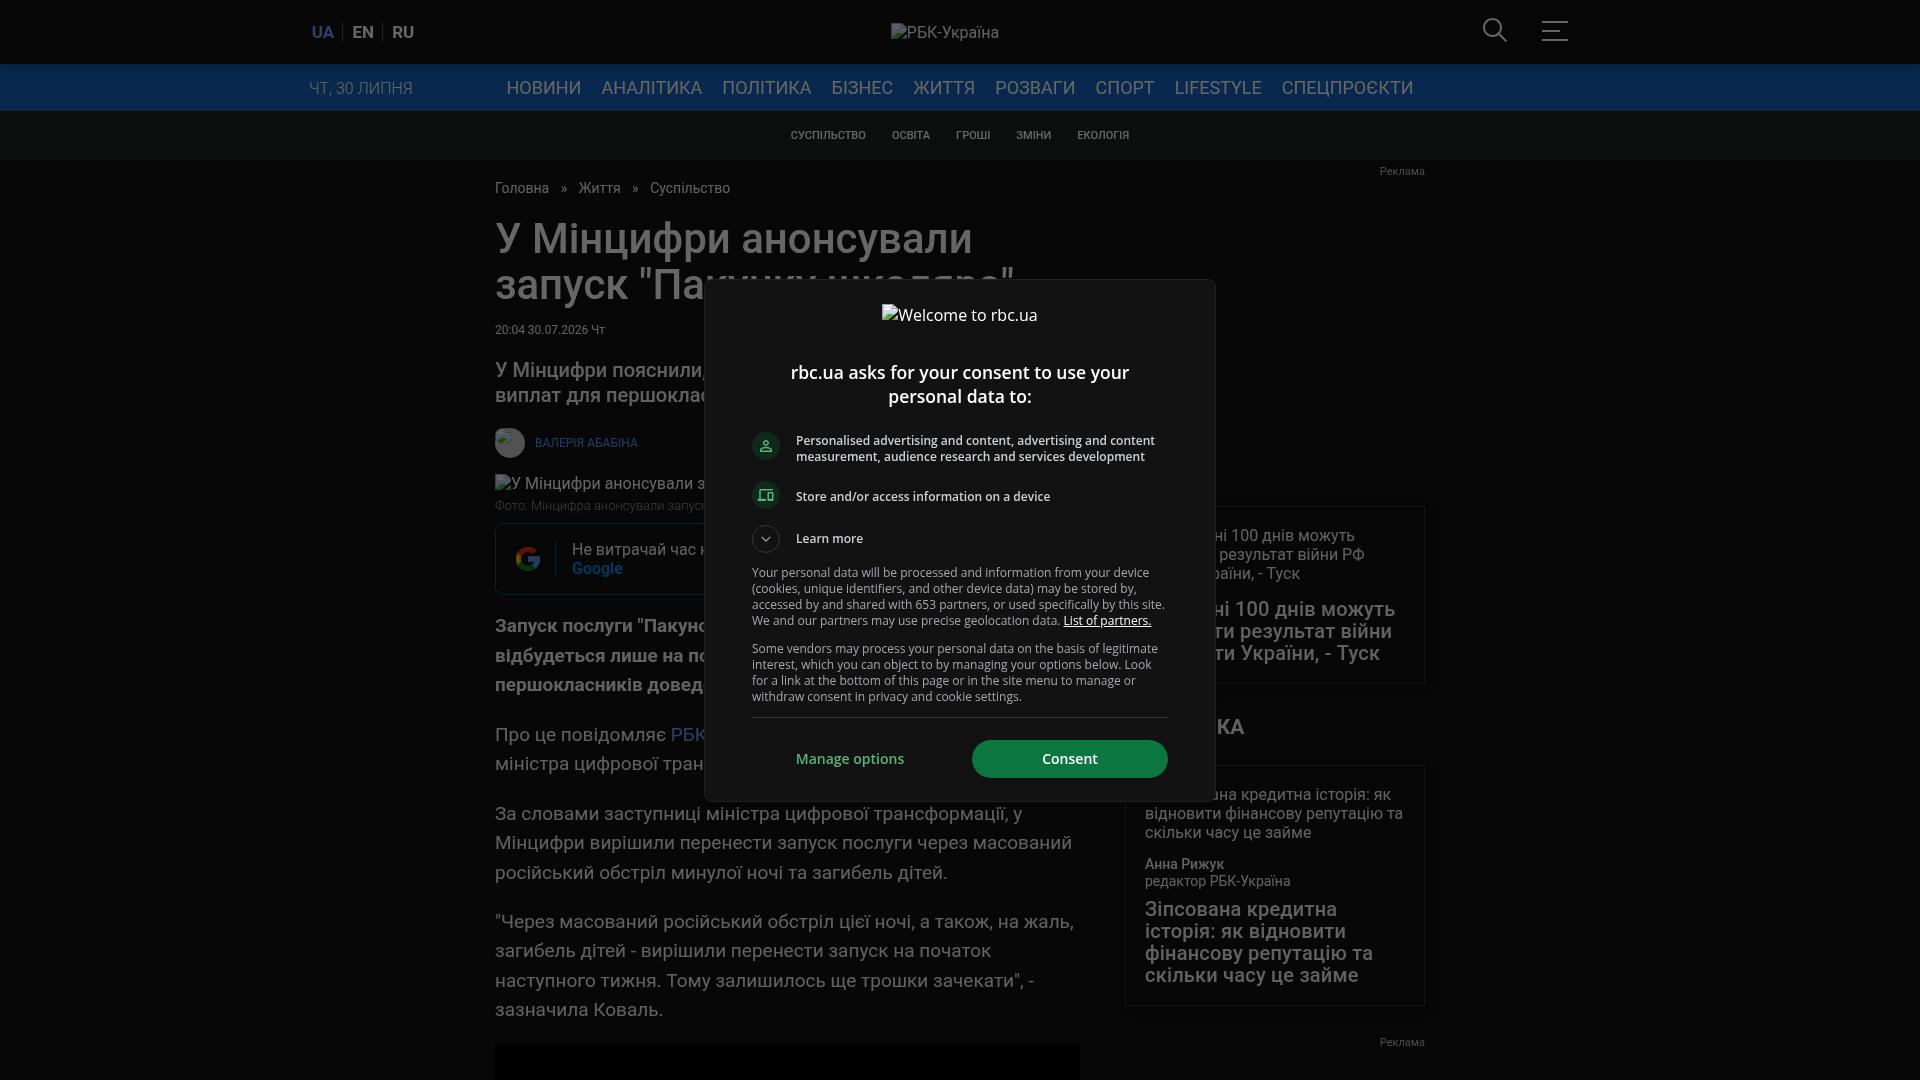1920x1080 pixels.
Task: Click the article photo placeholder
Action: [600, 484]
